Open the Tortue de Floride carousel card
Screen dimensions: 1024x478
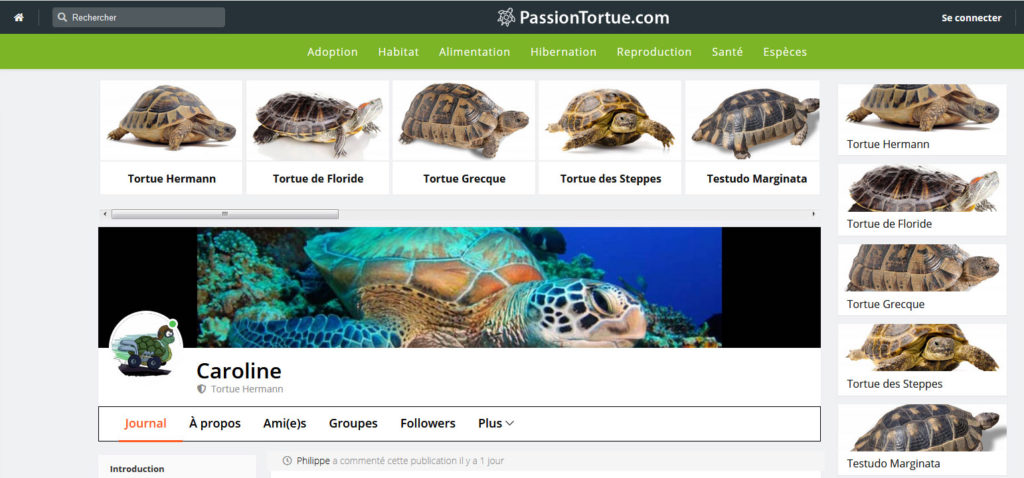point(318,137)
